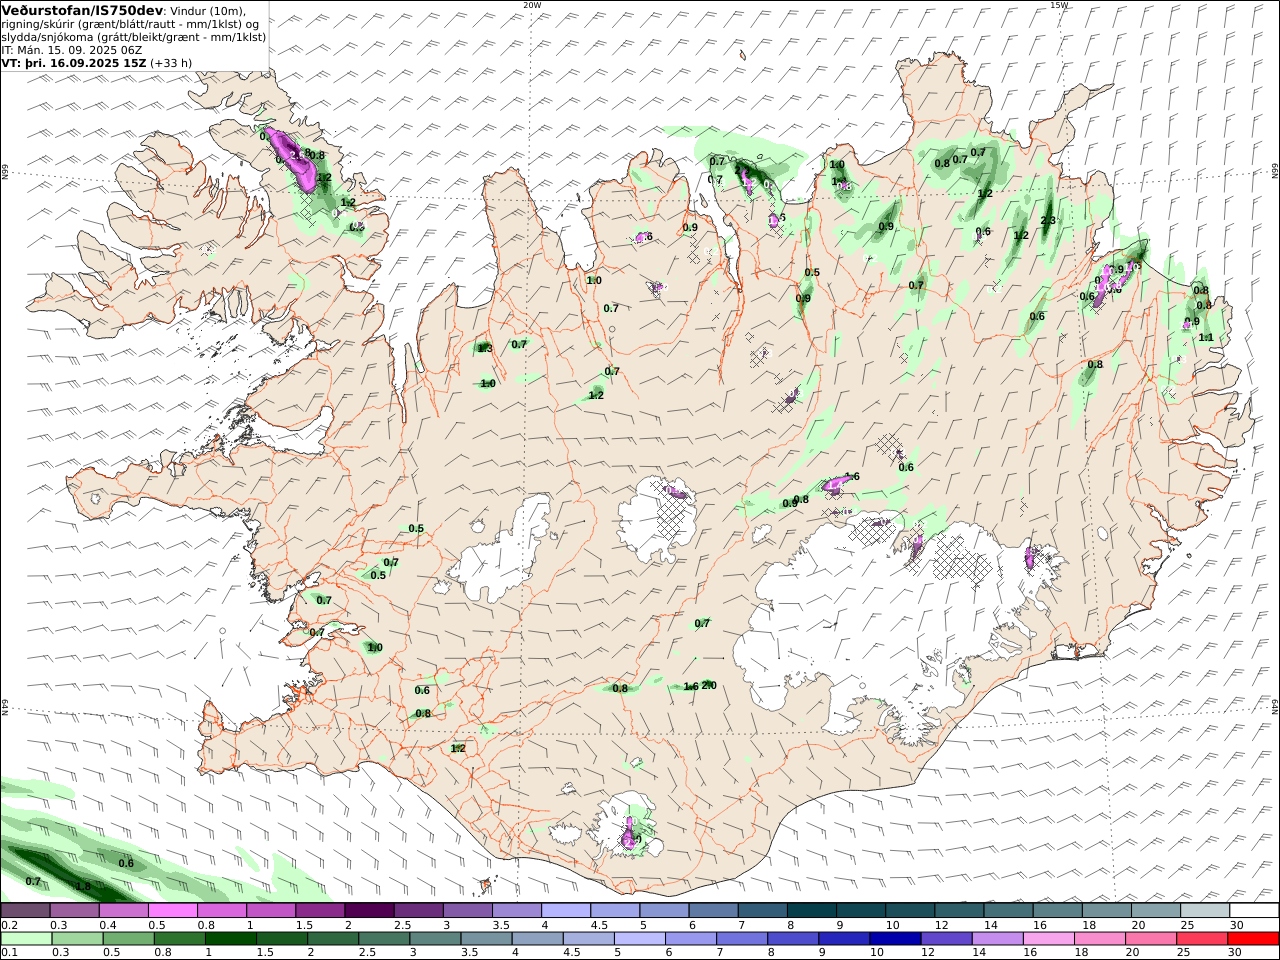Select the medium green 0.5–0.8 rain swatch
Viewport: 1280px width, 960px height.
(129, 939)
